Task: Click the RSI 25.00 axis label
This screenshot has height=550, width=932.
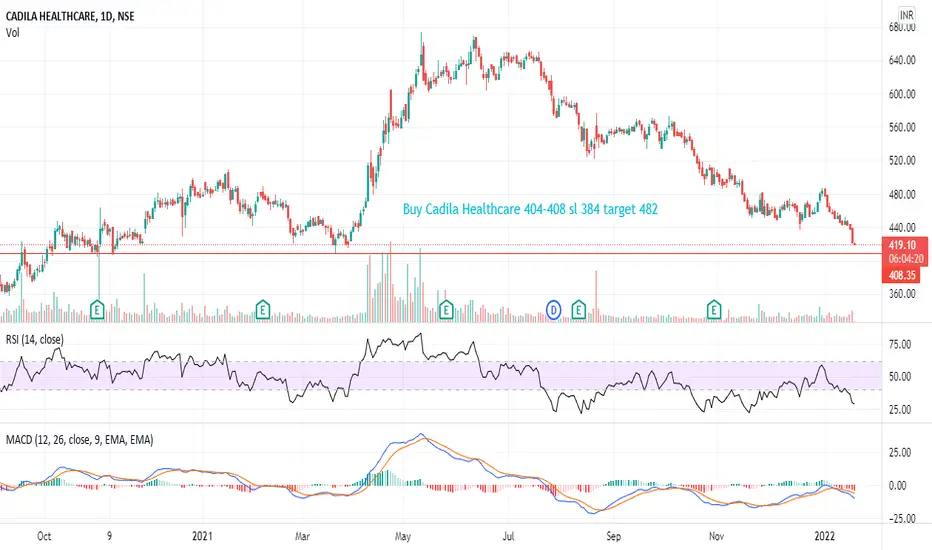Action: 899,410
